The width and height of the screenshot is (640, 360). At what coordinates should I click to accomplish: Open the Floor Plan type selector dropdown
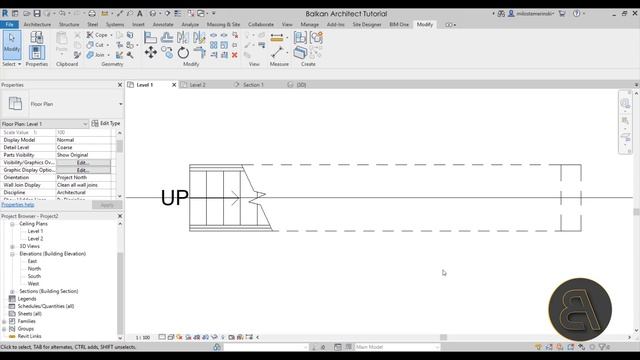coord(120,104)
